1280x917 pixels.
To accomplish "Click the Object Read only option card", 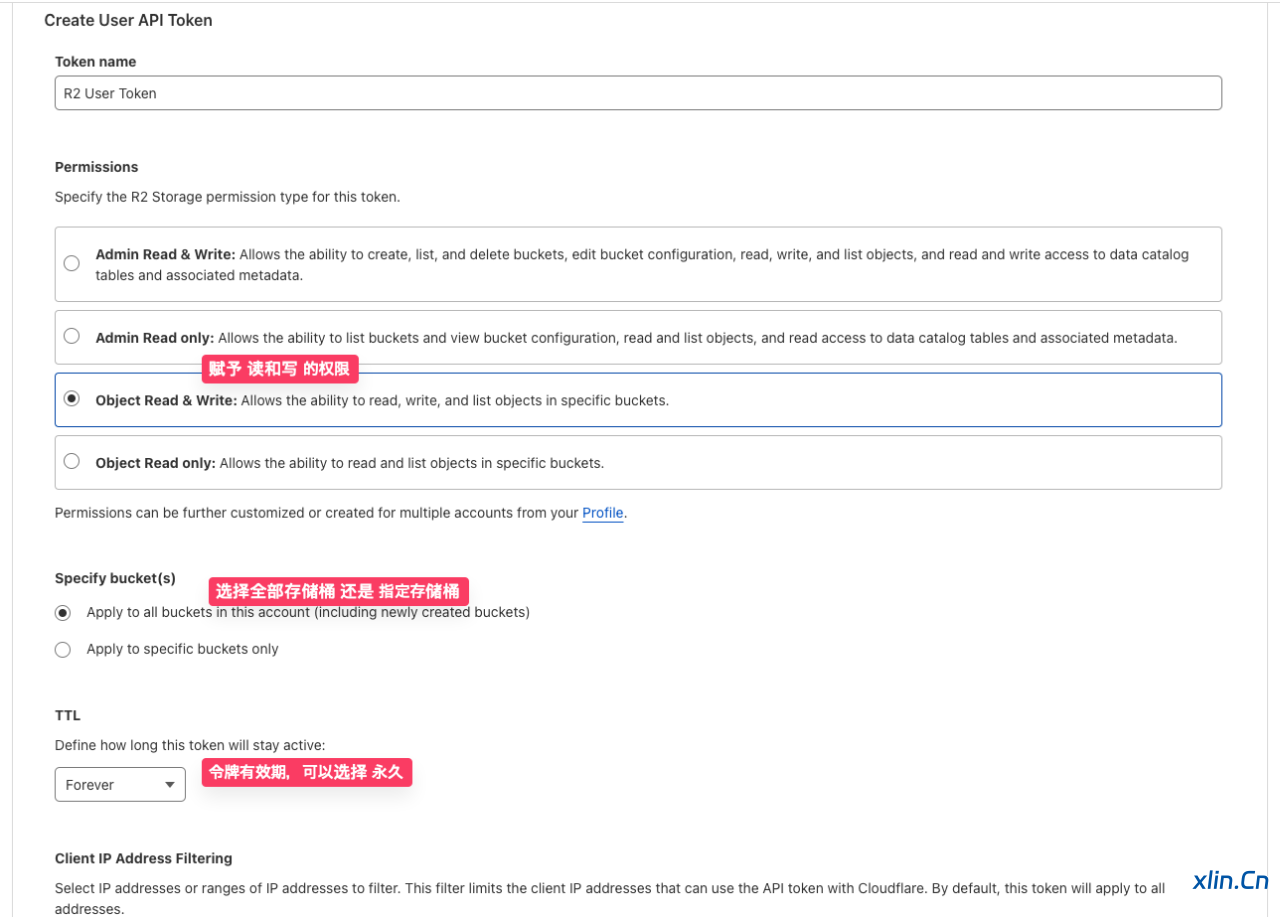I will (638, 461).
